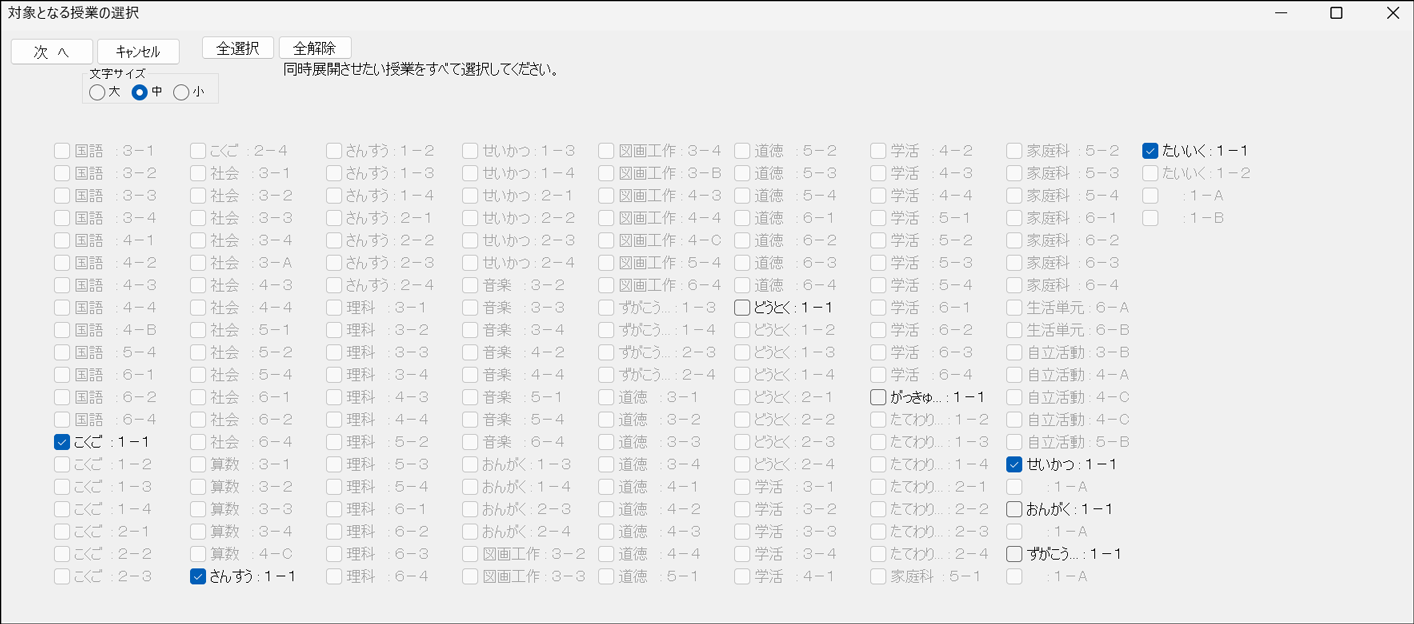Select the 小 font size radio button
The image size is (1414, 624).
tap(181, 92)
